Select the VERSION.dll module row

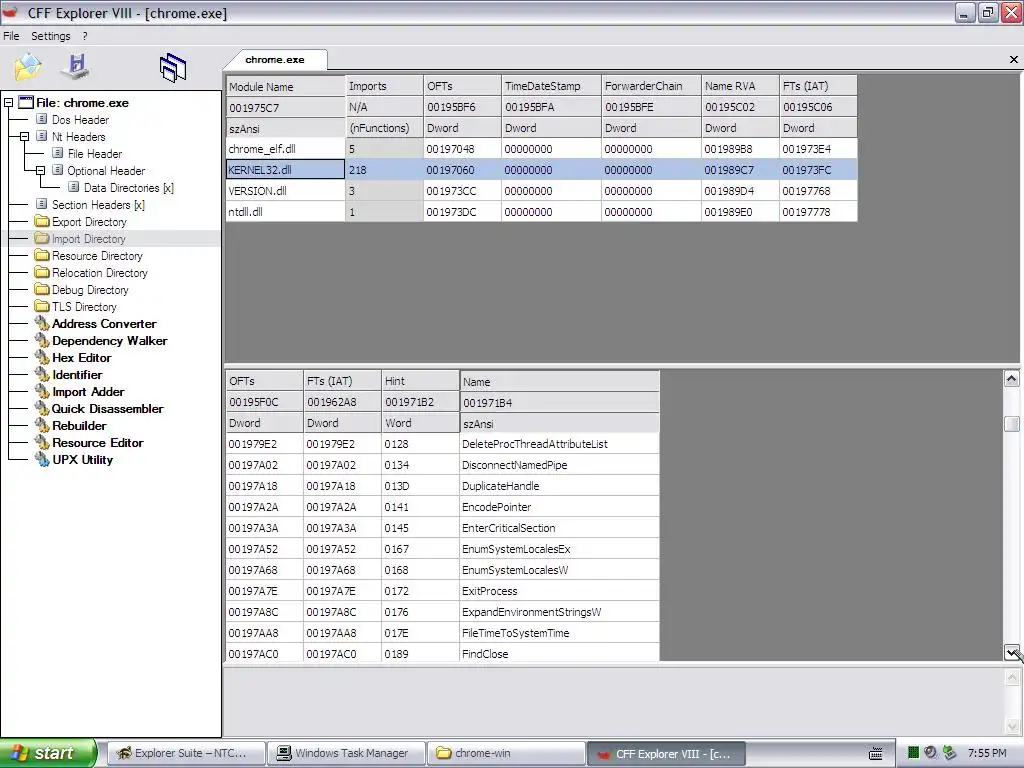[541, 191]
